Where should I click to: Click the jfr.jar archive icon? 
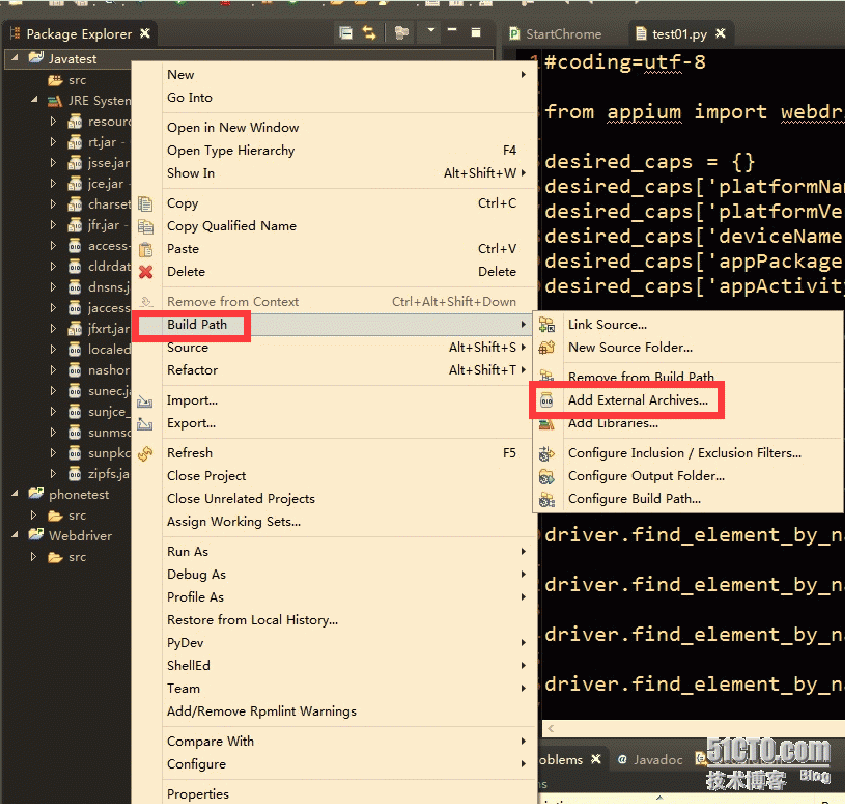pyautogui.click(x=75, y=225)
